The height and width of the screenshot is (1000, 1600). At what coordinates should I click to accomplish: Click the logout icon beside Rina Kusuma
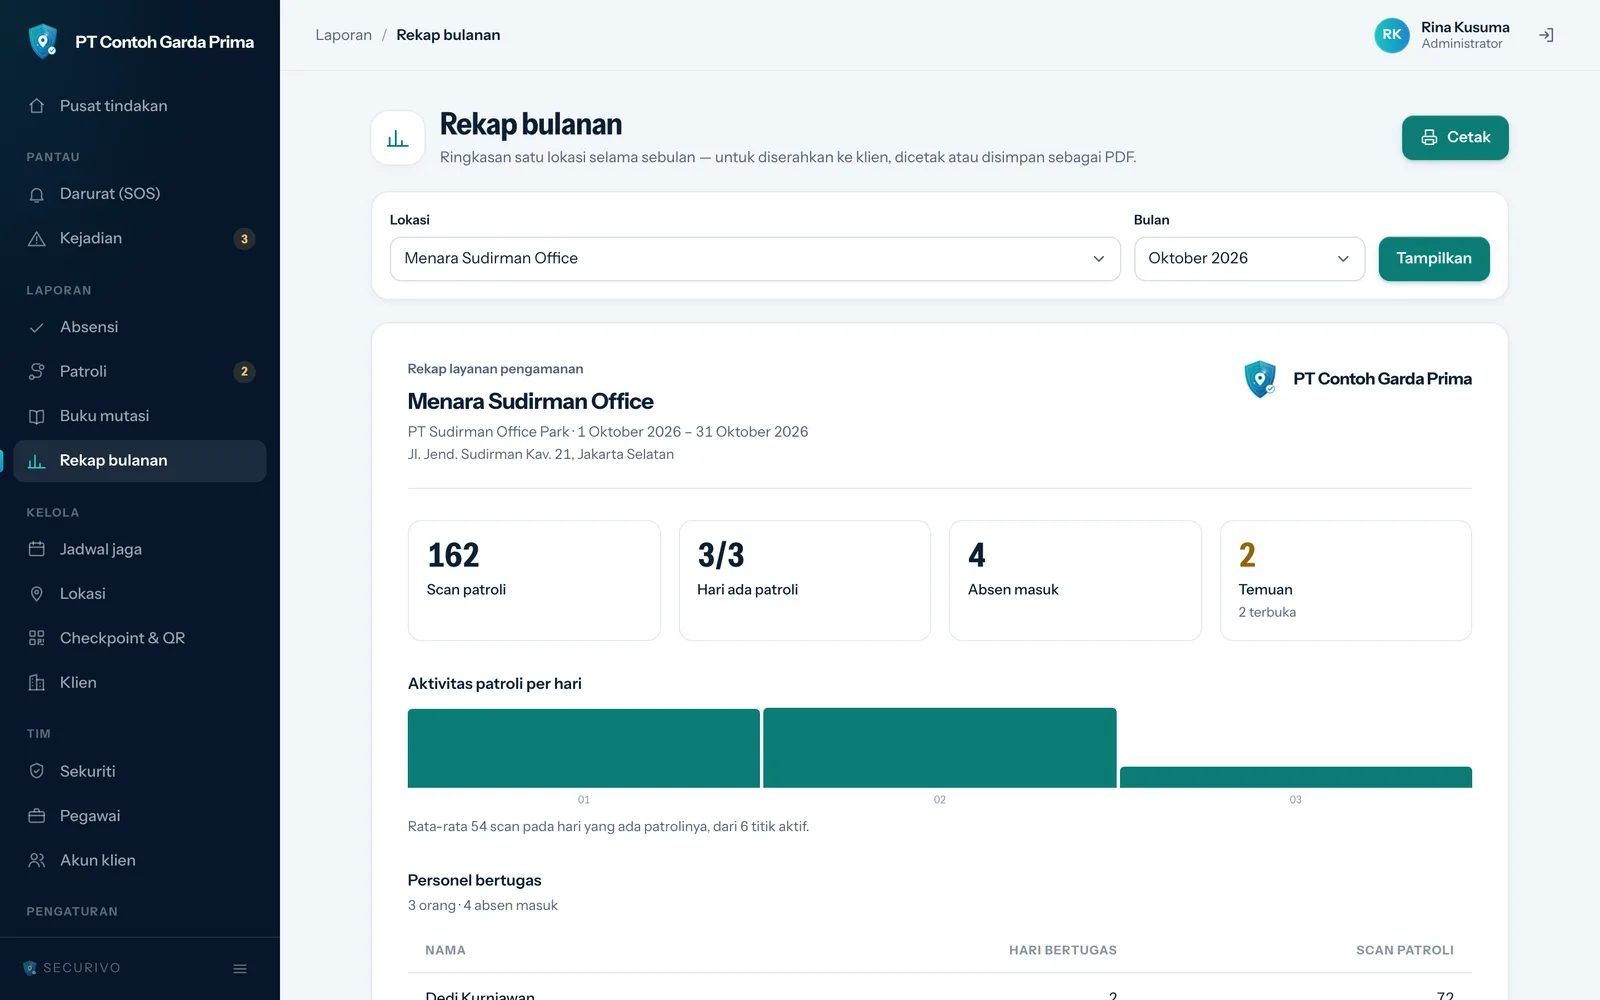tap(1546, 35)
